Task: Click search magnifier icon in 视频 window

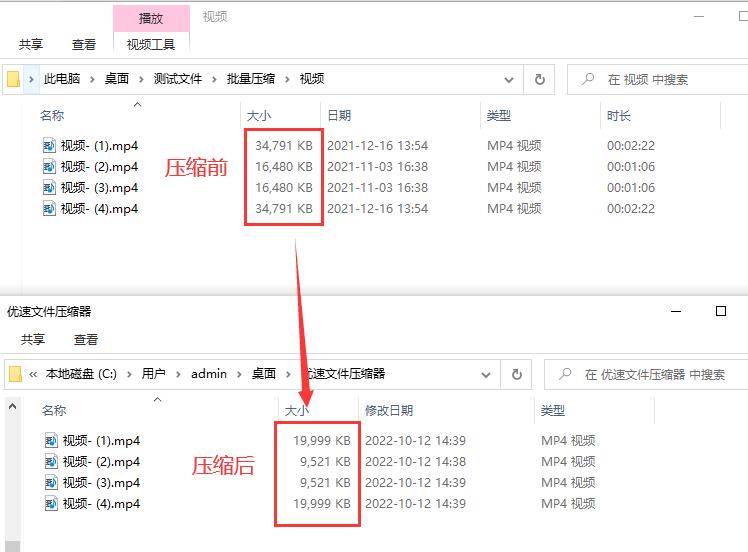Action: (588, 78)
